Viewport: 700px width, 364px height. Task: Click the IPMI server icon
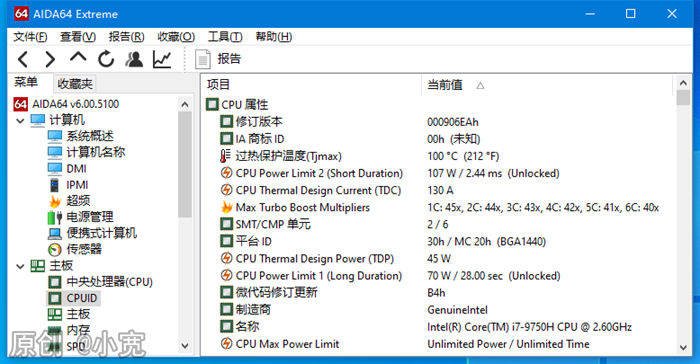[54, 185]
